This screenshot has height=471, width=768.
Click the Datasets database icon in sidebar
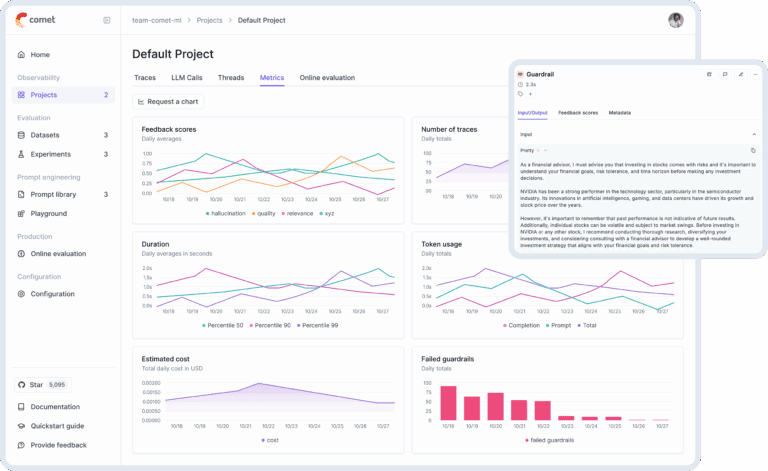pos(22,135)
